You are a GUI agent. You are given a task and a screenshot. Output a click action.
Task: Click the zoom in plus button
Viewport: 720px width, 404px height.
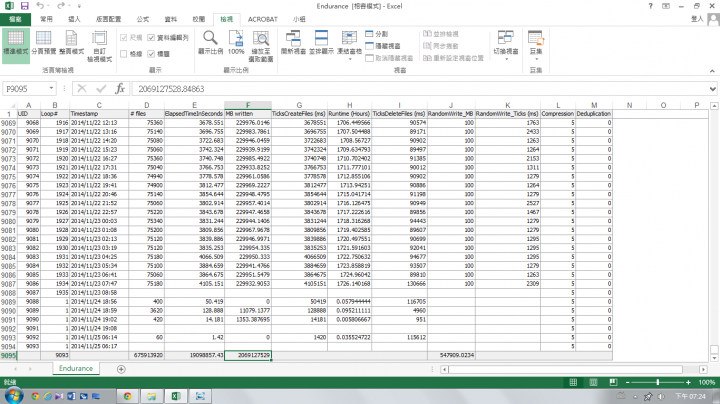[x=688, y=382]
